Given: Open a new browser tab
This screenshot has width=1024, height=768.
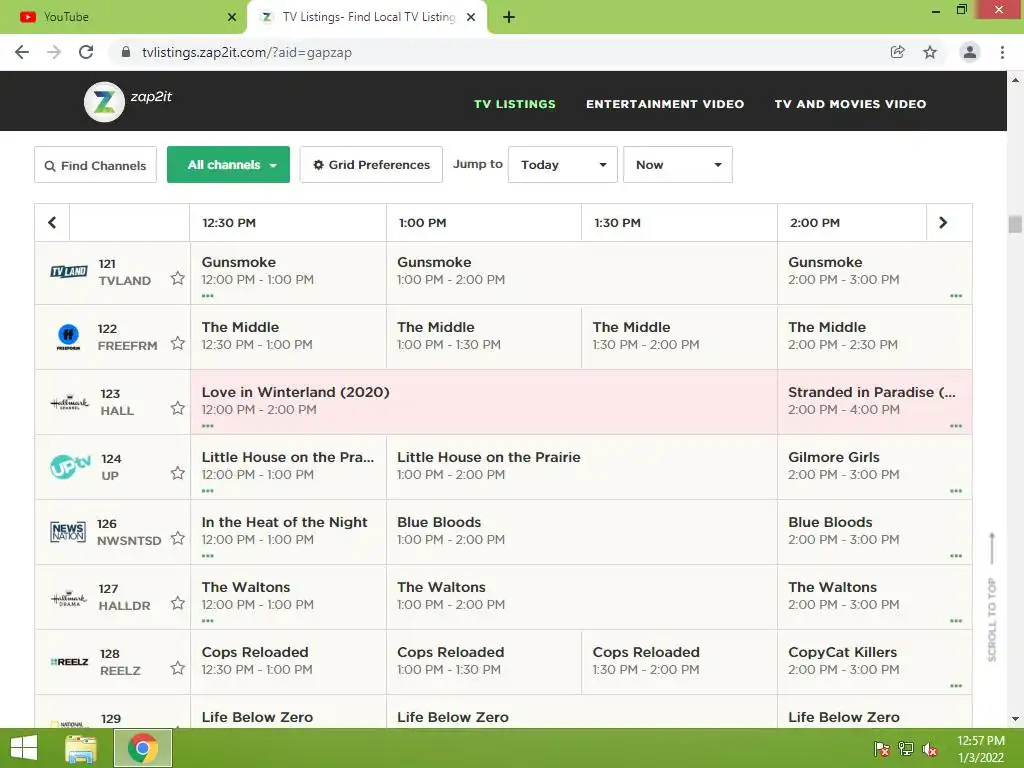Looking at the screenshot, I should tap(509, 17).
